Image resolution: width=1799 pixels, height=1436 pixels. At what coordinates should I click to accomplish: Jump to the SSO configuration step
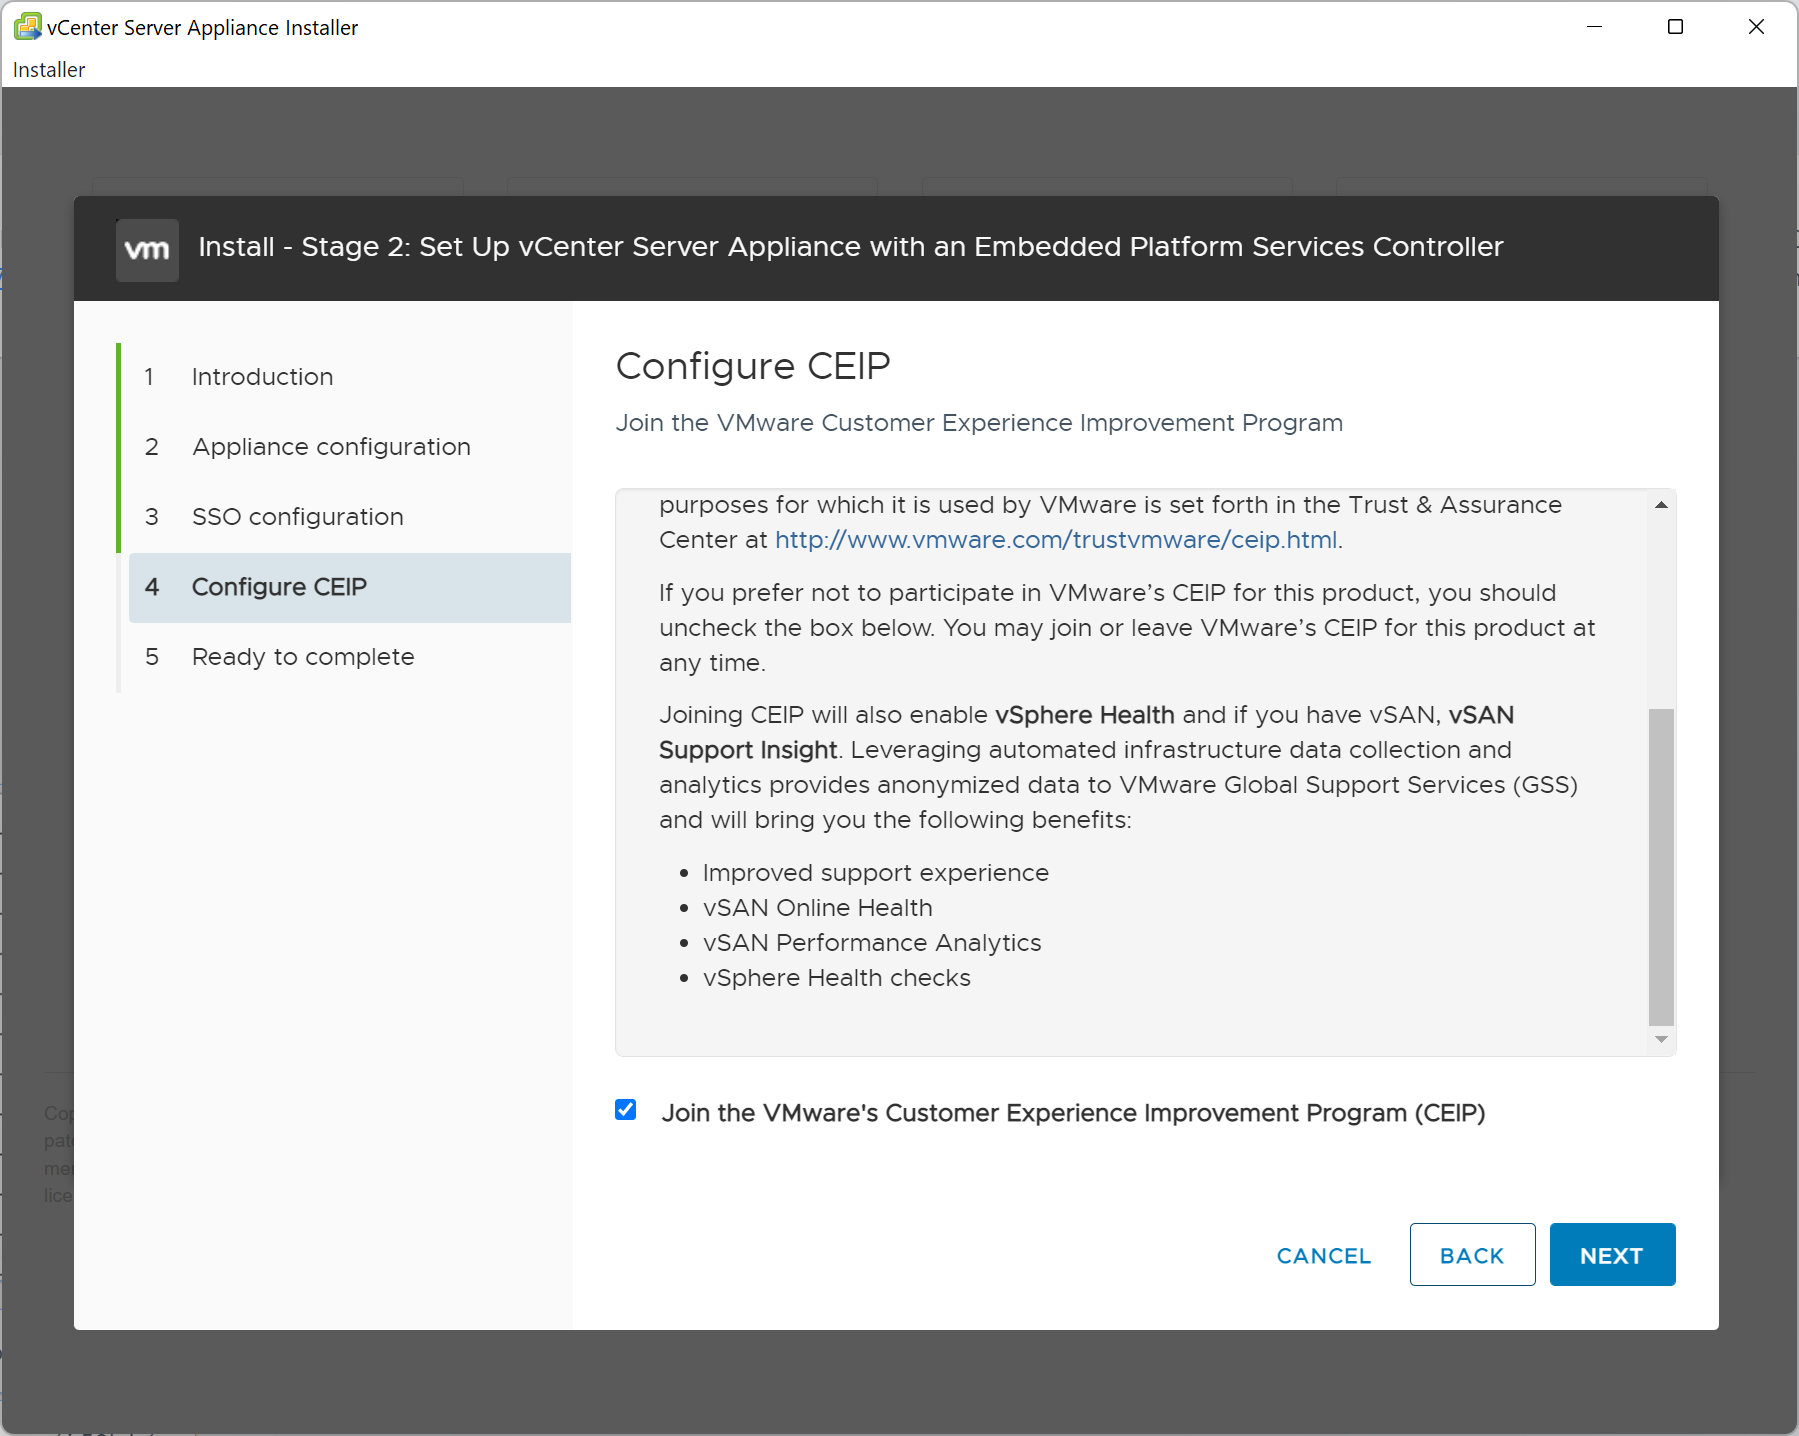[x=297, y=517]
